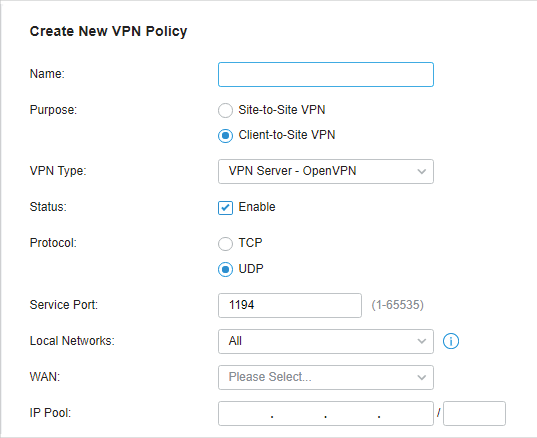Open the WAN Please Select dropdown
The height and width of the screenshot is (438, 537).
(326, 377)
